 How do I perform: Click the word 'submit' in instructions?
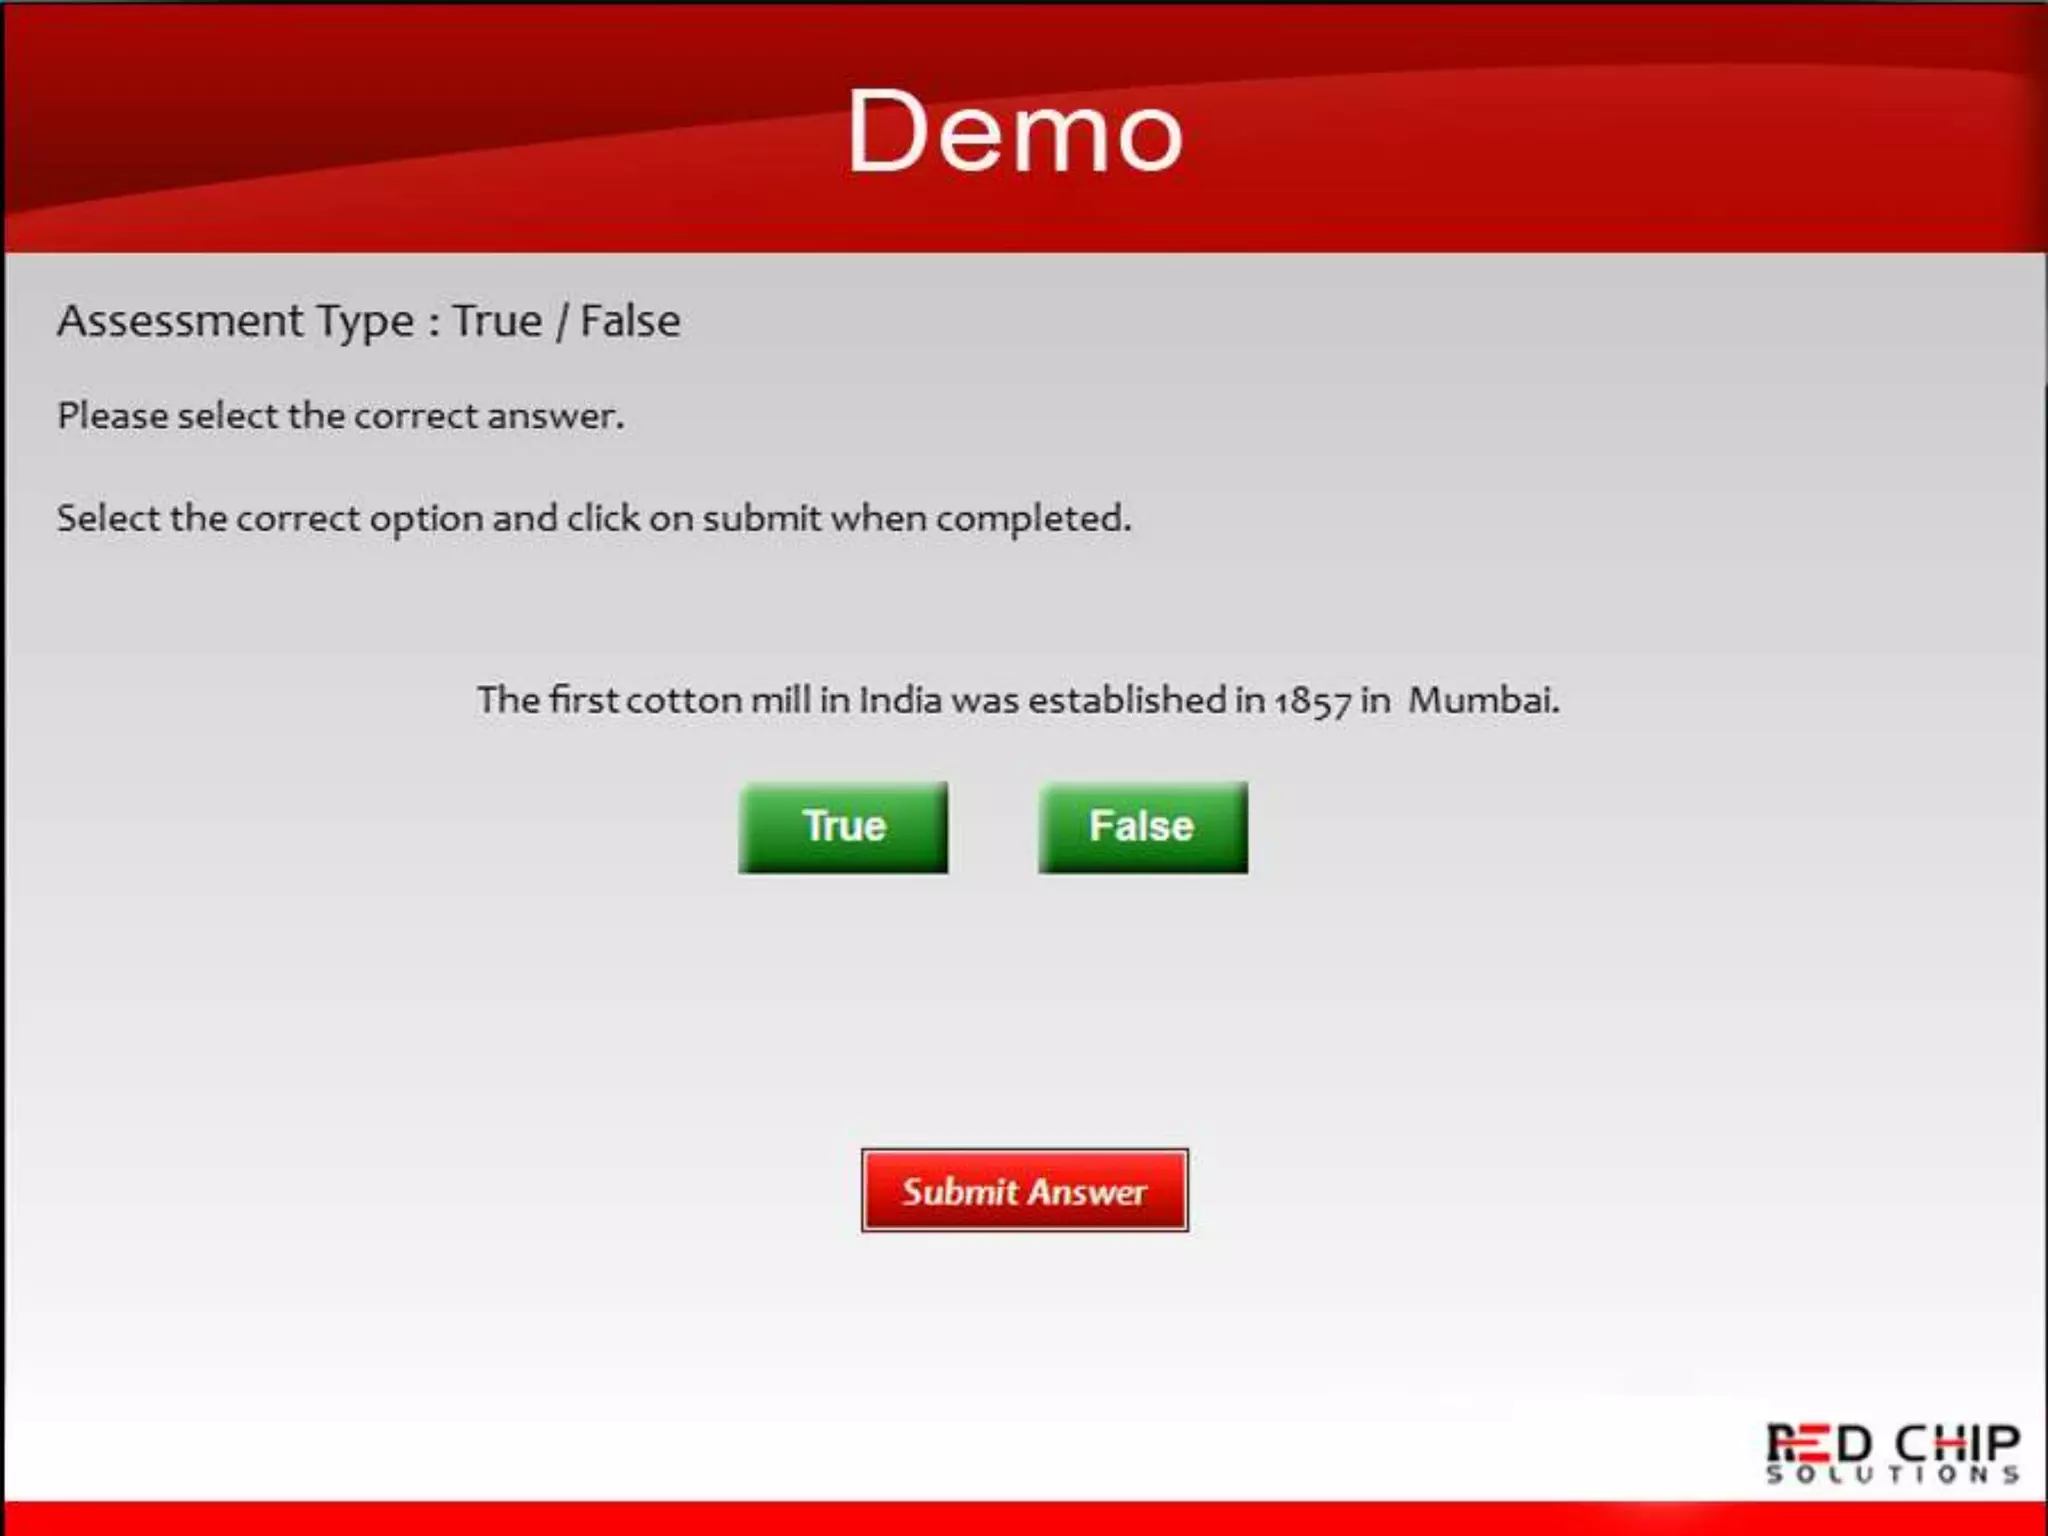pos(761,518)
